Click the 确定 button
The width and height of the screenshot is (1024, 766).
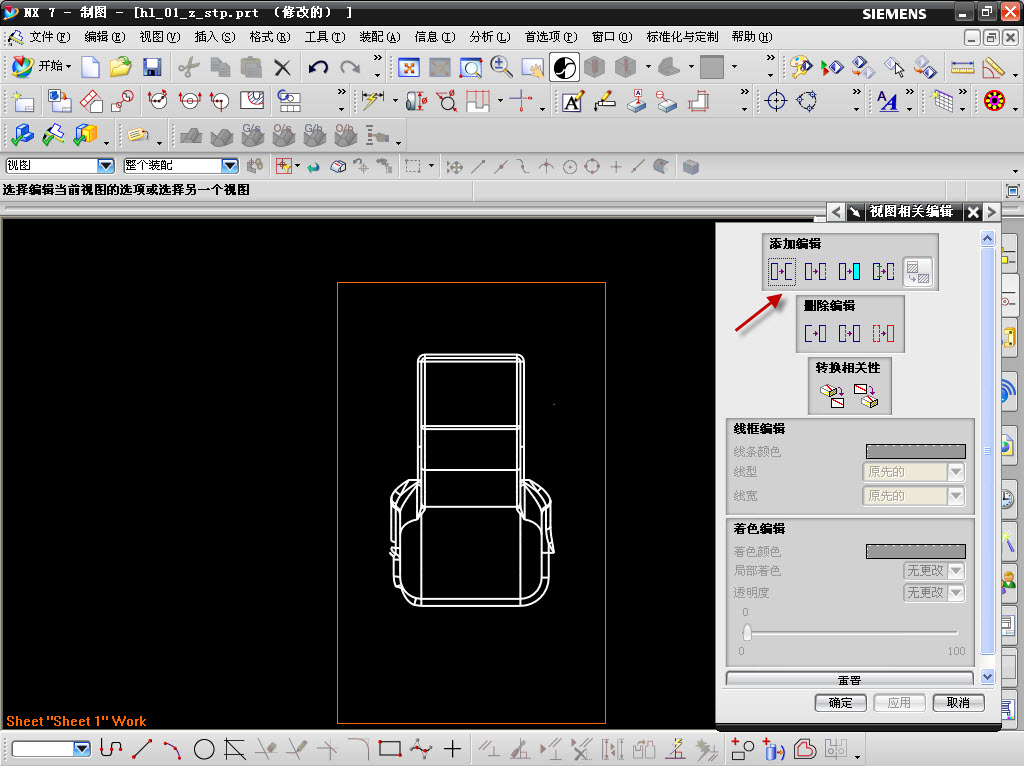pyautogui.click(x=840, y=703)
